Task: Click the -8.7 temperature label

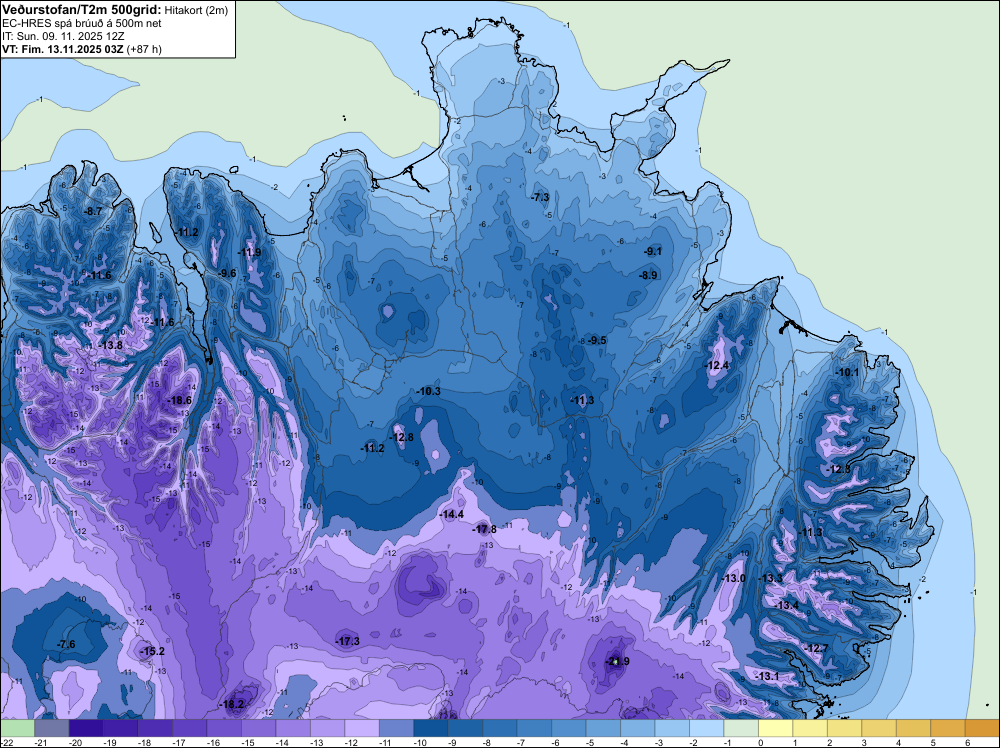Action: point(93,211)
